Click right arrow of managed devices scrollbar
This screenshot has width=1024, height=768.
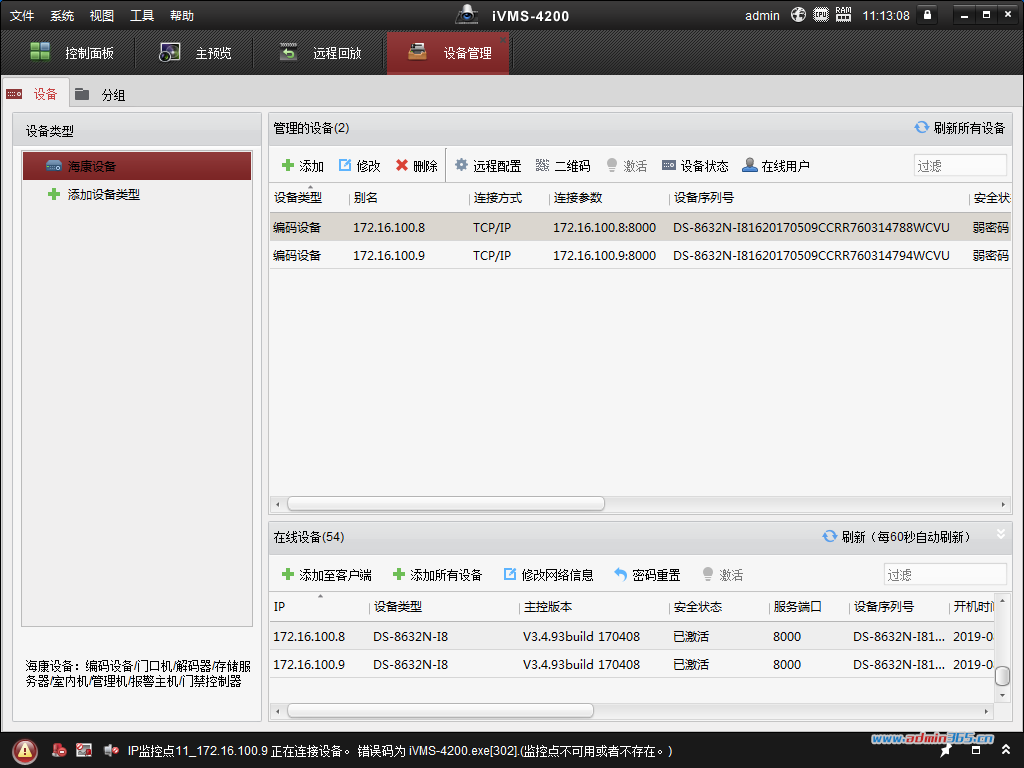point(1003,504)
